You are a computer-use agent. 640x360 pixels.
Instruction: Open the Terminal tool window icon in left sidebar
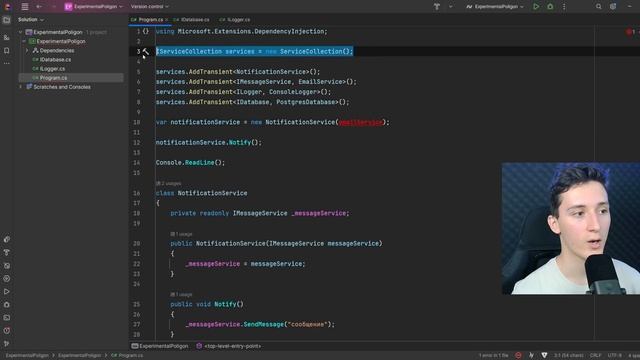(7, 318)
